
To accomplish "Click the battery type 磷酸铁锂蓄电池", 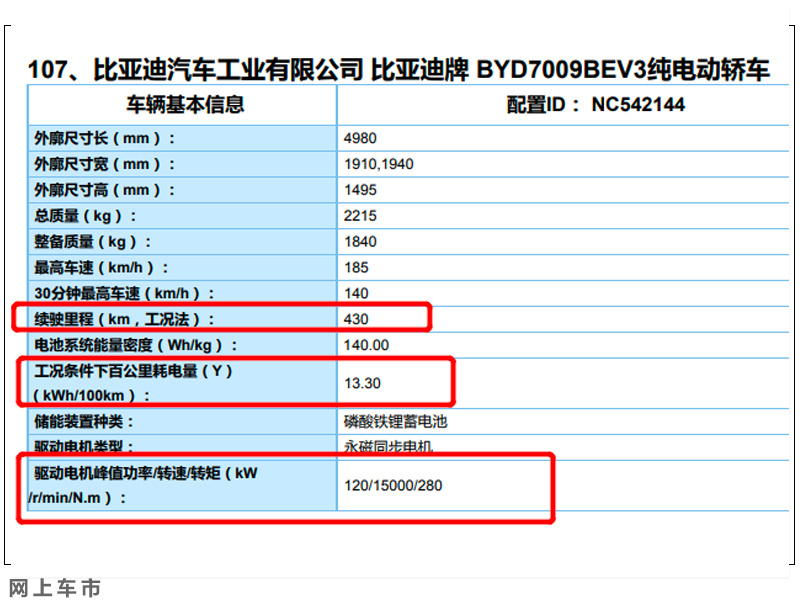I will point(395,422).
